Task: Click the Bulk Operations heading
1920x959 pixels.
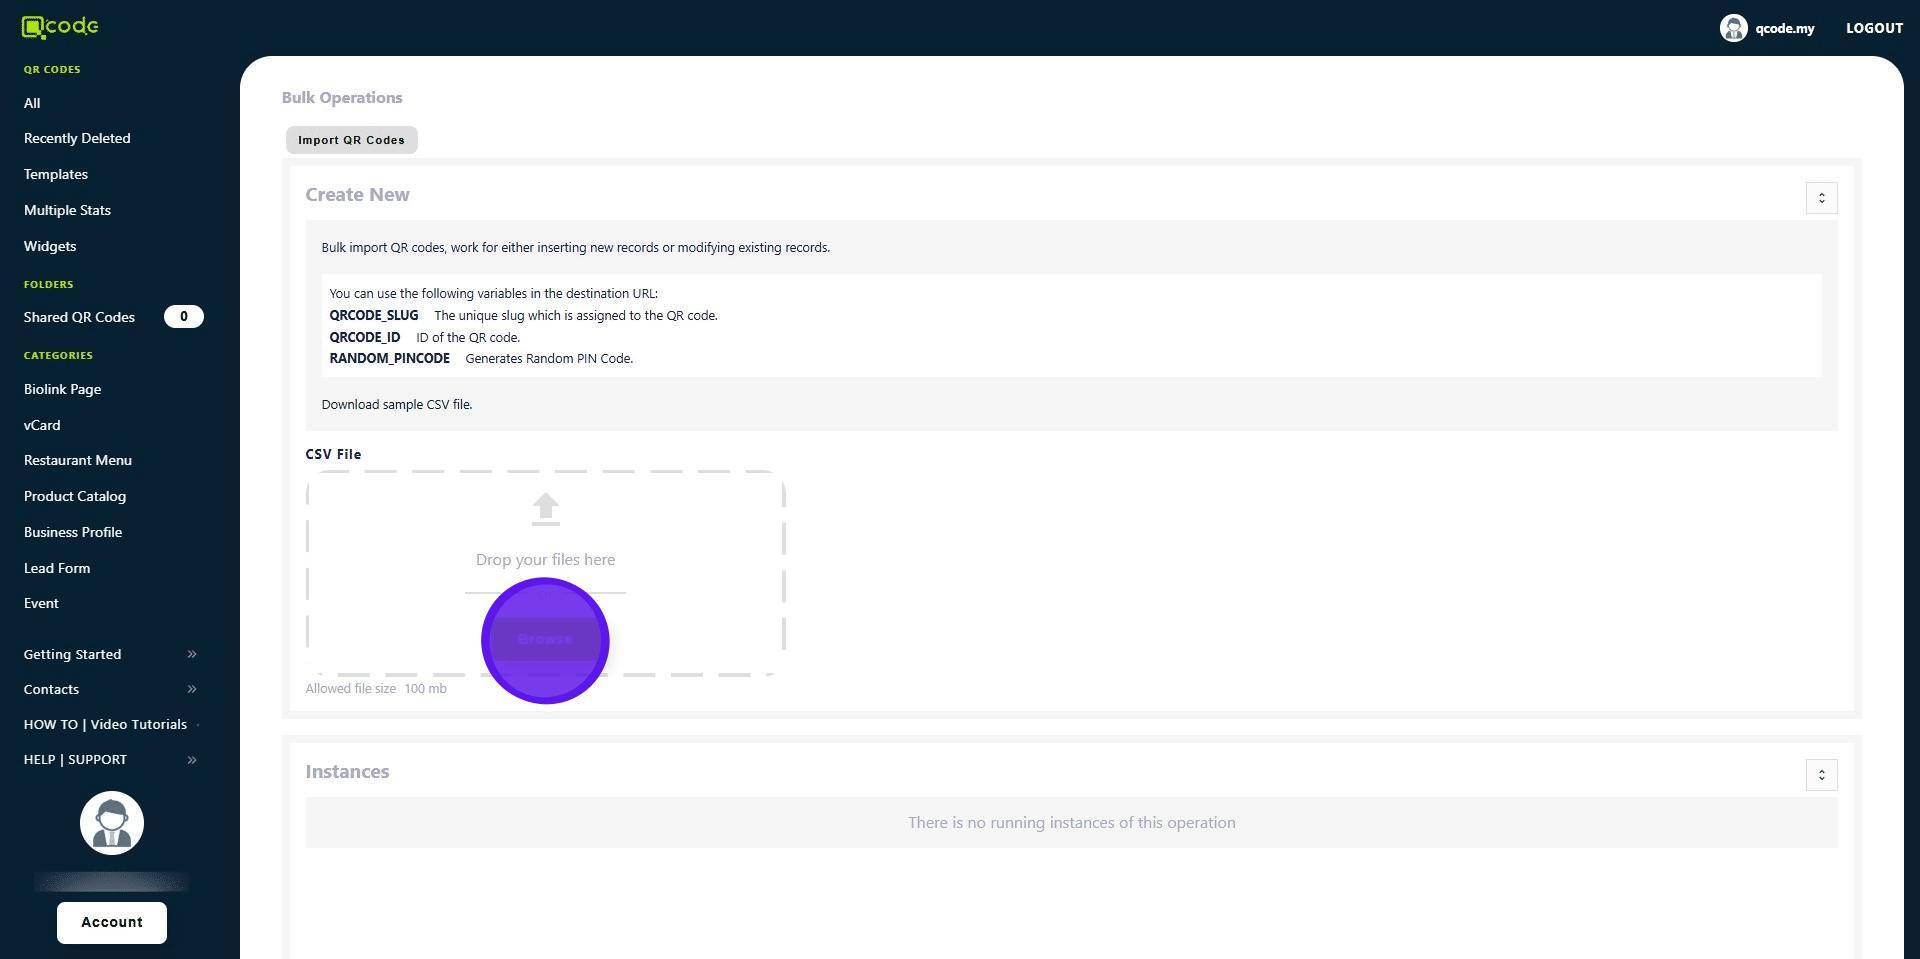Action: [342, 98]
